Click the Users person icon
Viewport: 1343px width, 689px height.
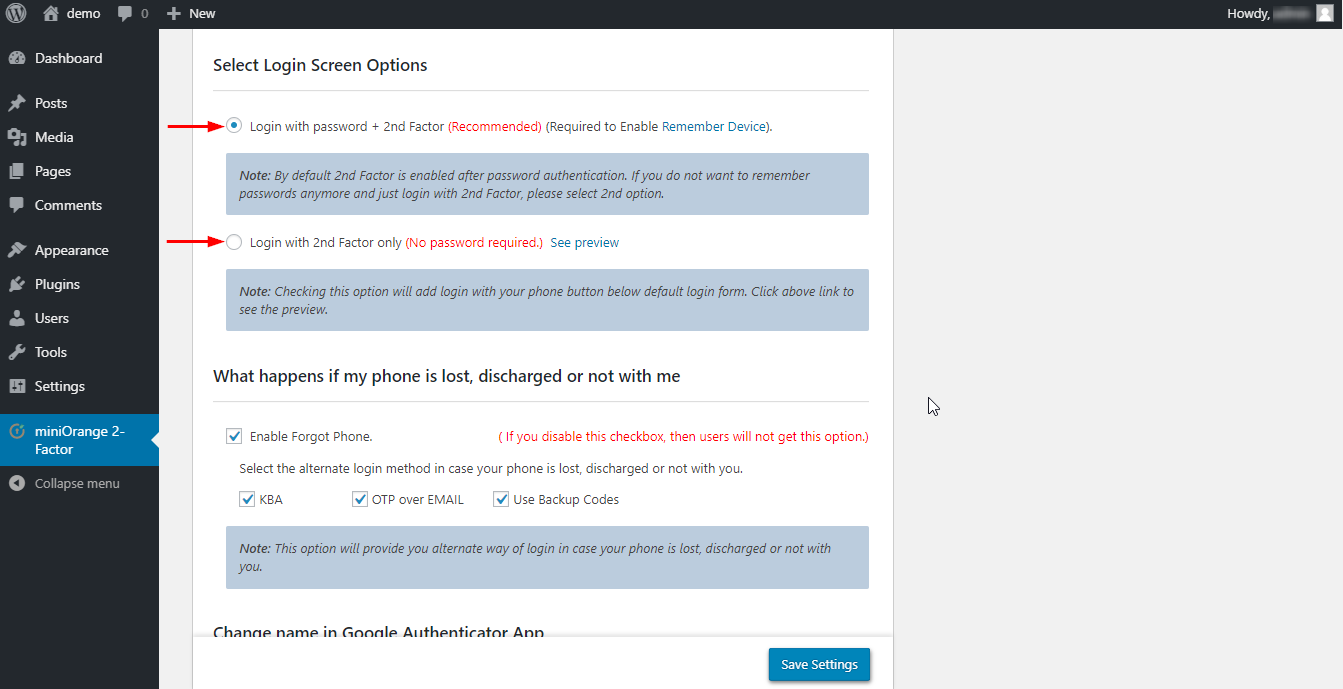click(16, 318)
